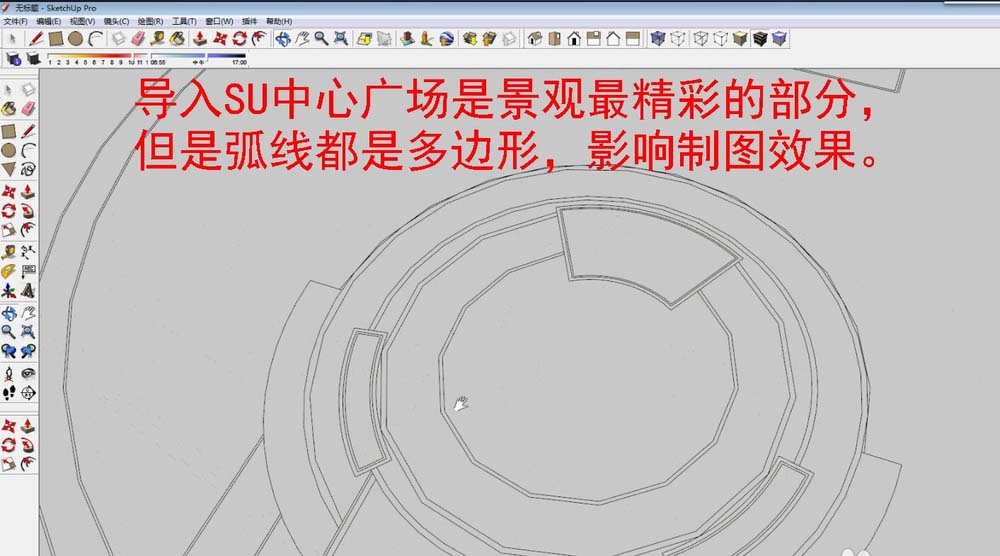Image resolution: width=1000 pixels, height=556 pixels.
Task: Switch to Shaded With Textures style
Action: 760,39
